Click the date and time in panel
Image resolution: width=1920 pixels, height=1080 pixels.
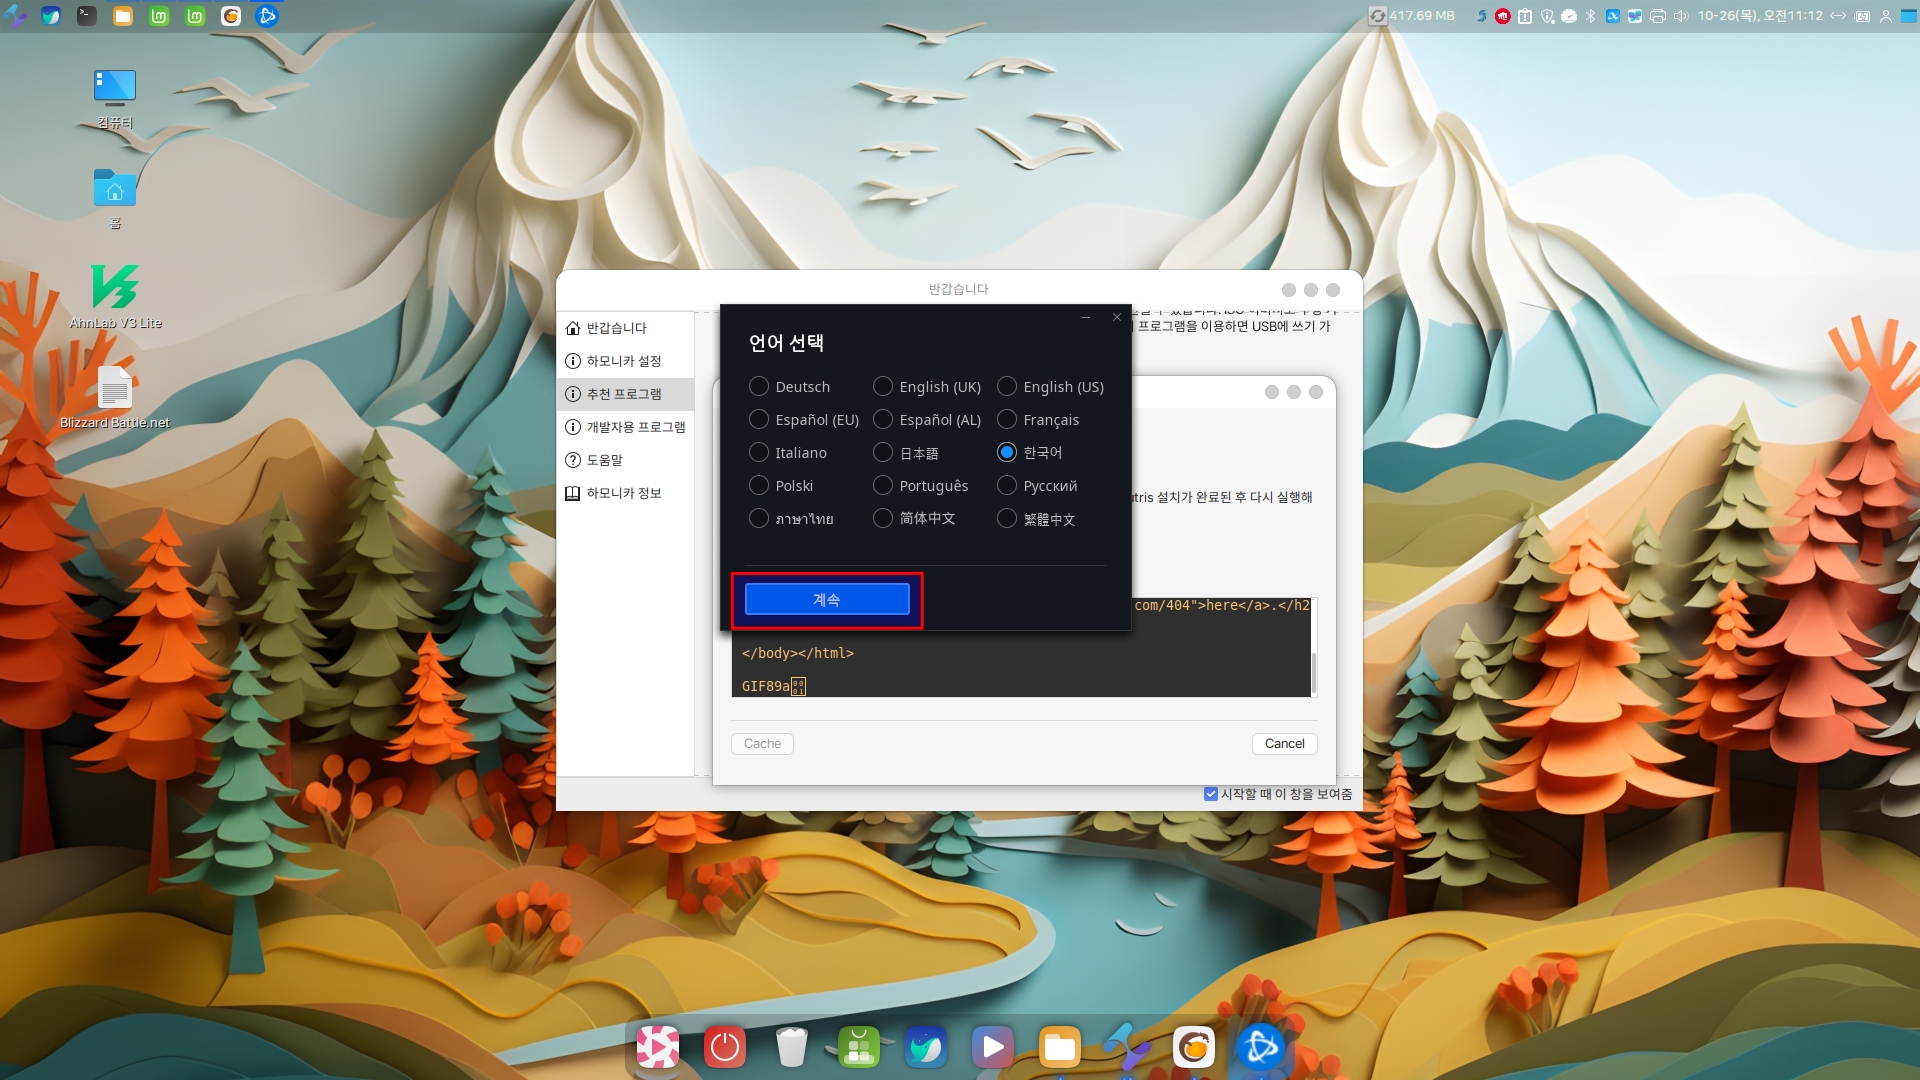tap(1759, 16)
